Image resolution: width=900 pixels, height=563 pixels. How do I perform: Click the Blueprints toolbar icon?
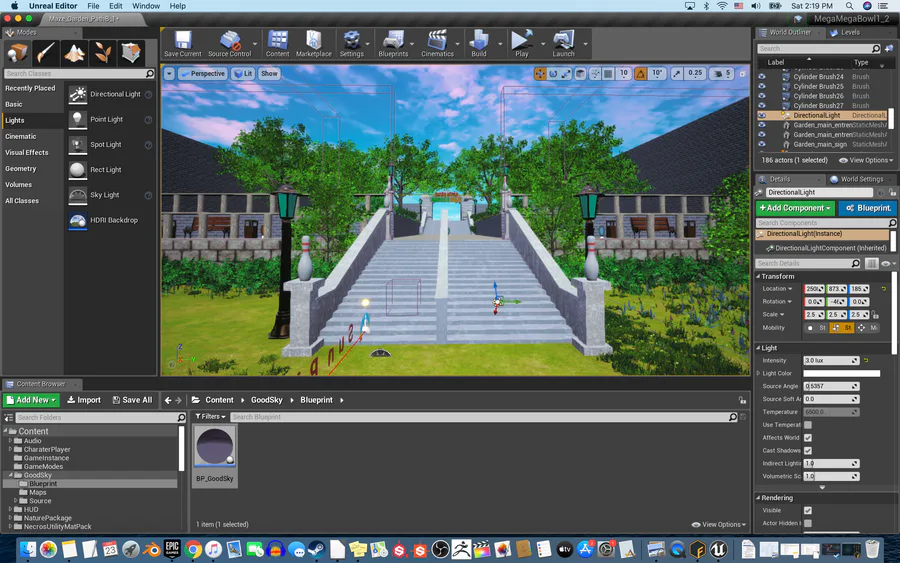pyautogui.click(x=393, y=43)
